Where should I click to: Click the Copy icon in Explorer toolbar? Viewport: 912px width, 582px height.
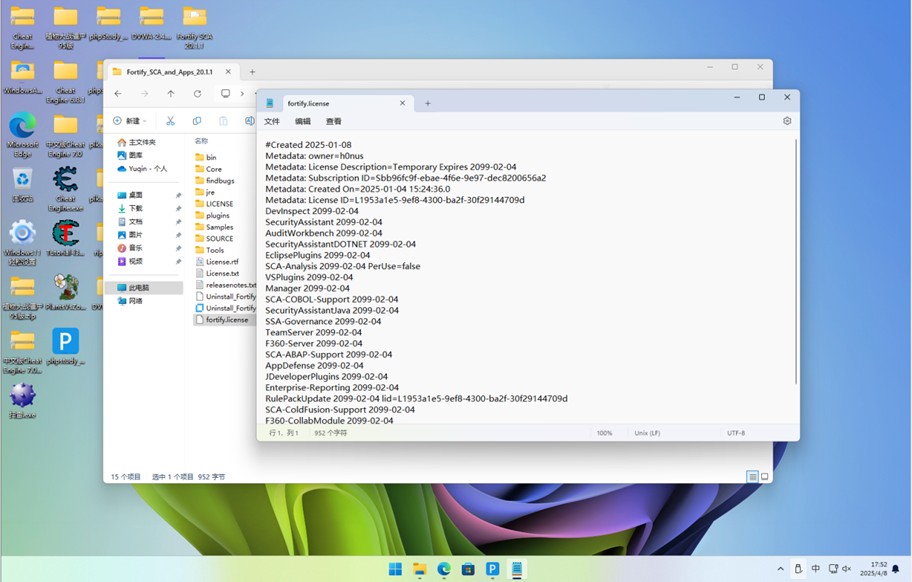(197, 121)
